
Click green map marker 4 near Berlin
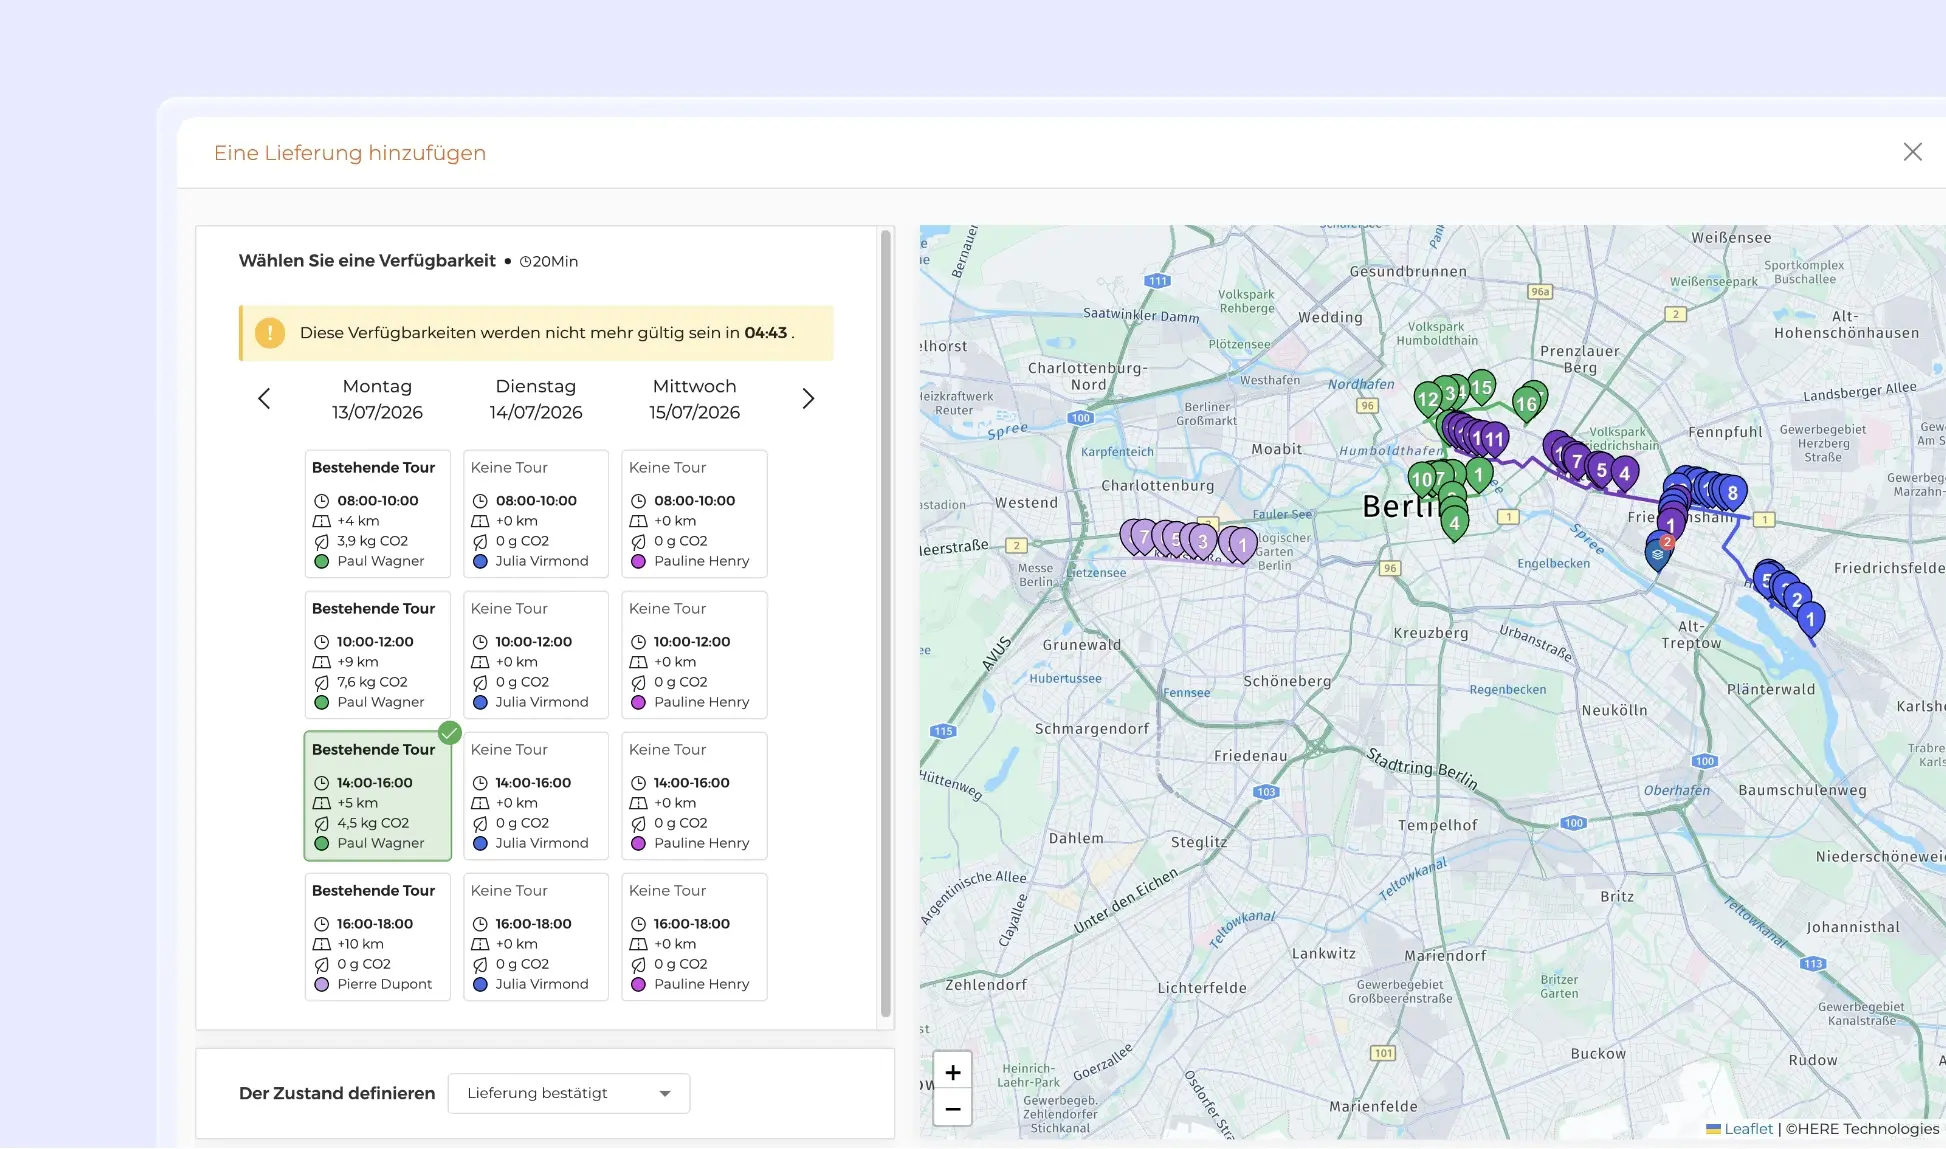(1454, 522)
